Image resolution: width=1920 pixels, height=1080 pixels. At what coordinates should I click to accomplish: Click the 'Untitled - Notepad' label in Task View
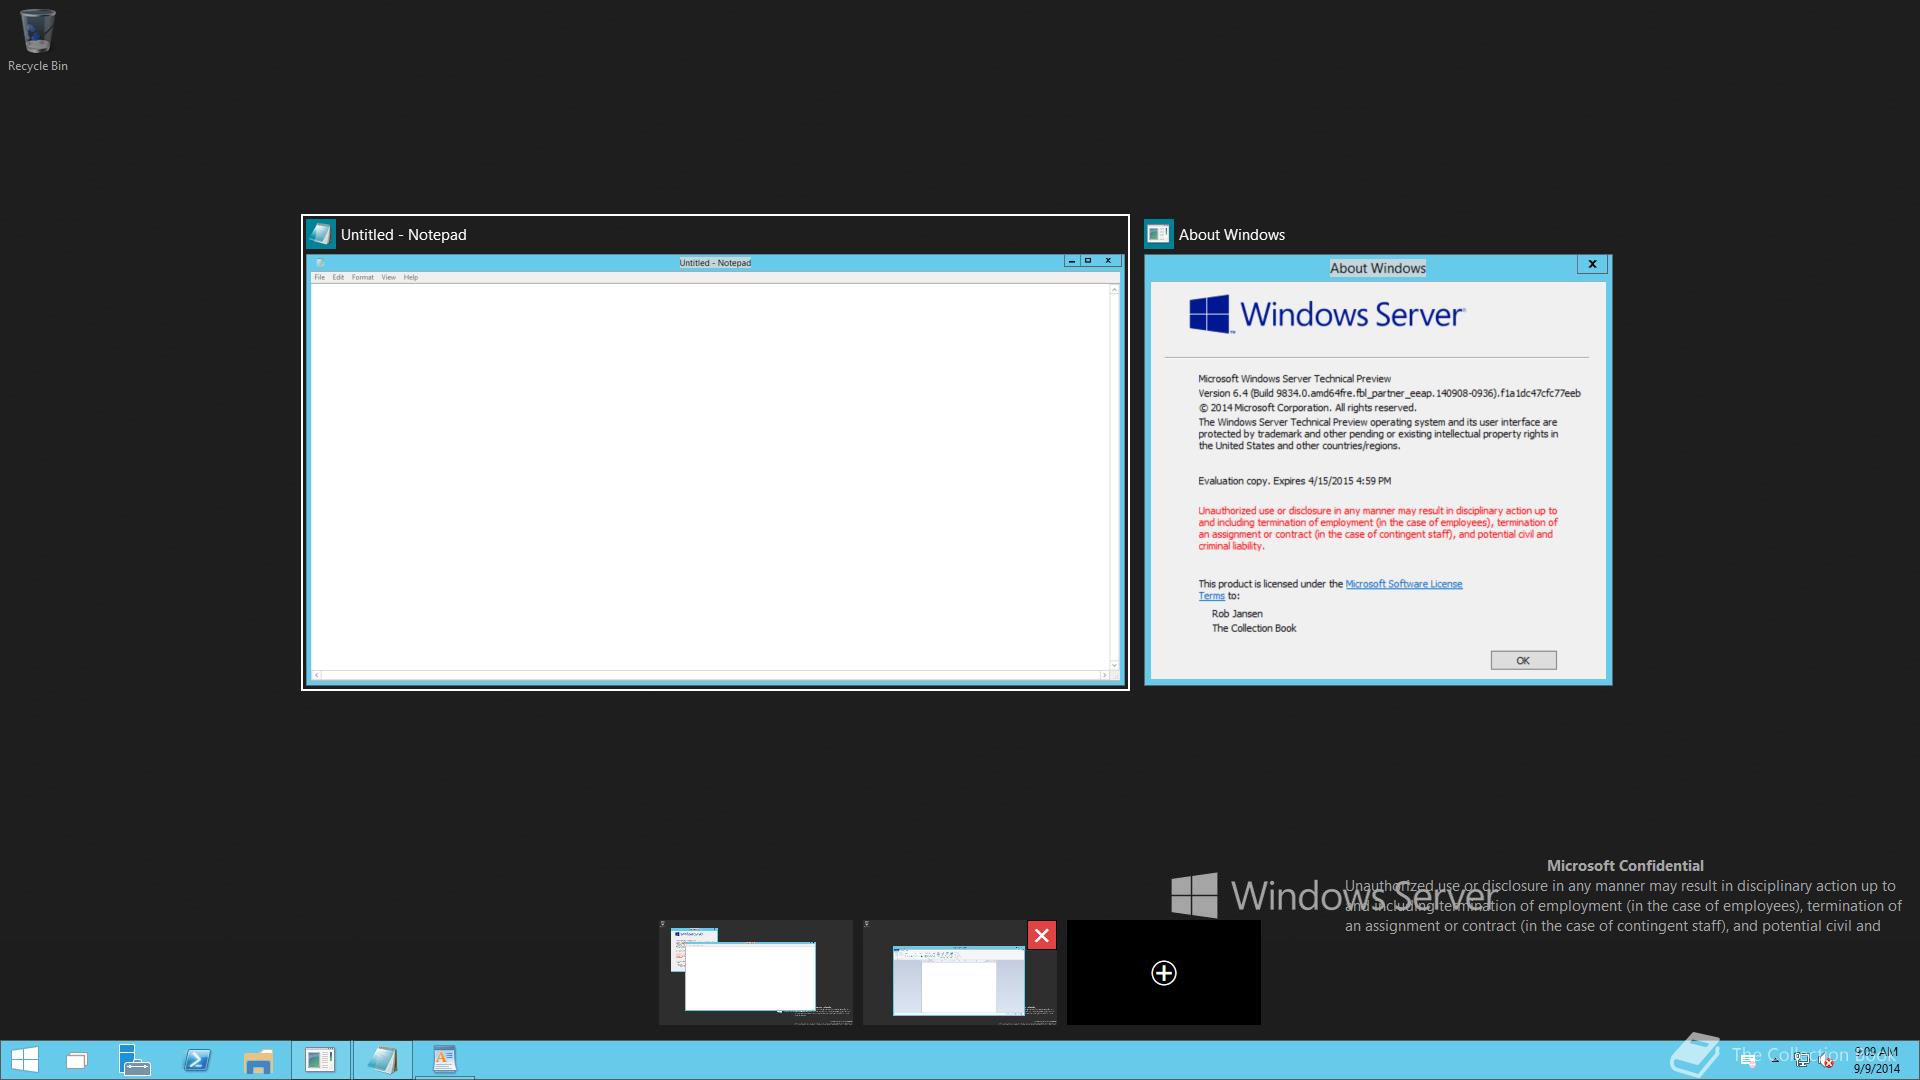coord(403,235)
